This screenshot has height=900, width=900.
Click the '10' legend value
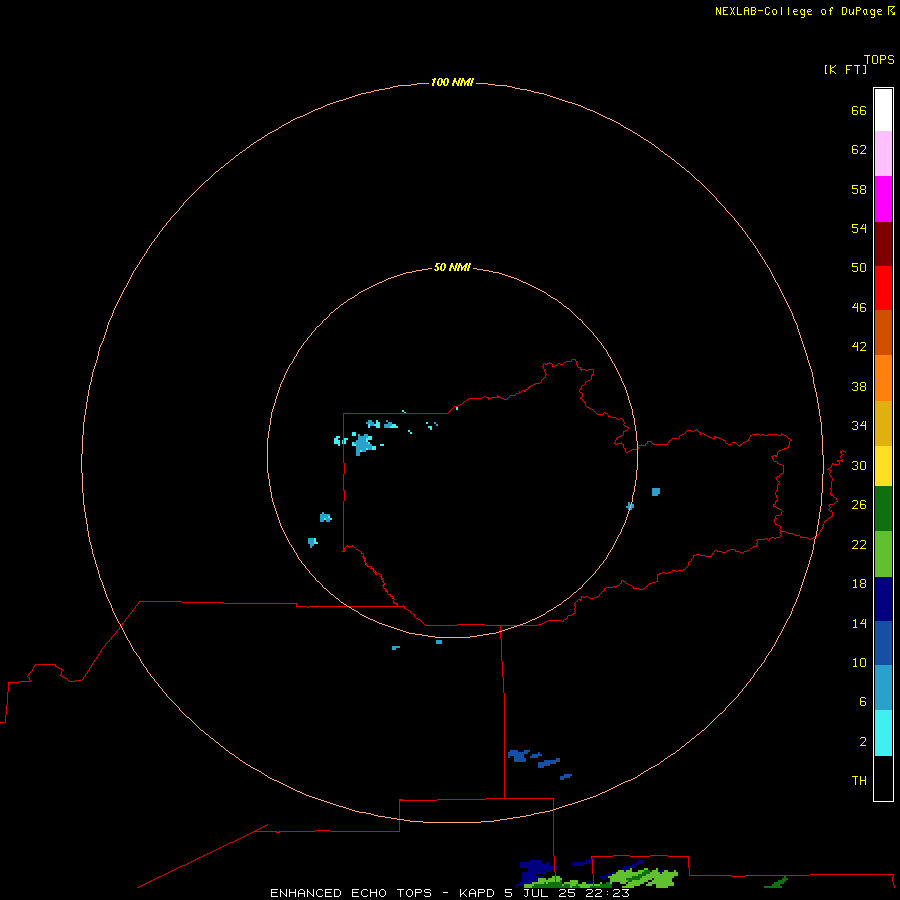click(859, 663)
